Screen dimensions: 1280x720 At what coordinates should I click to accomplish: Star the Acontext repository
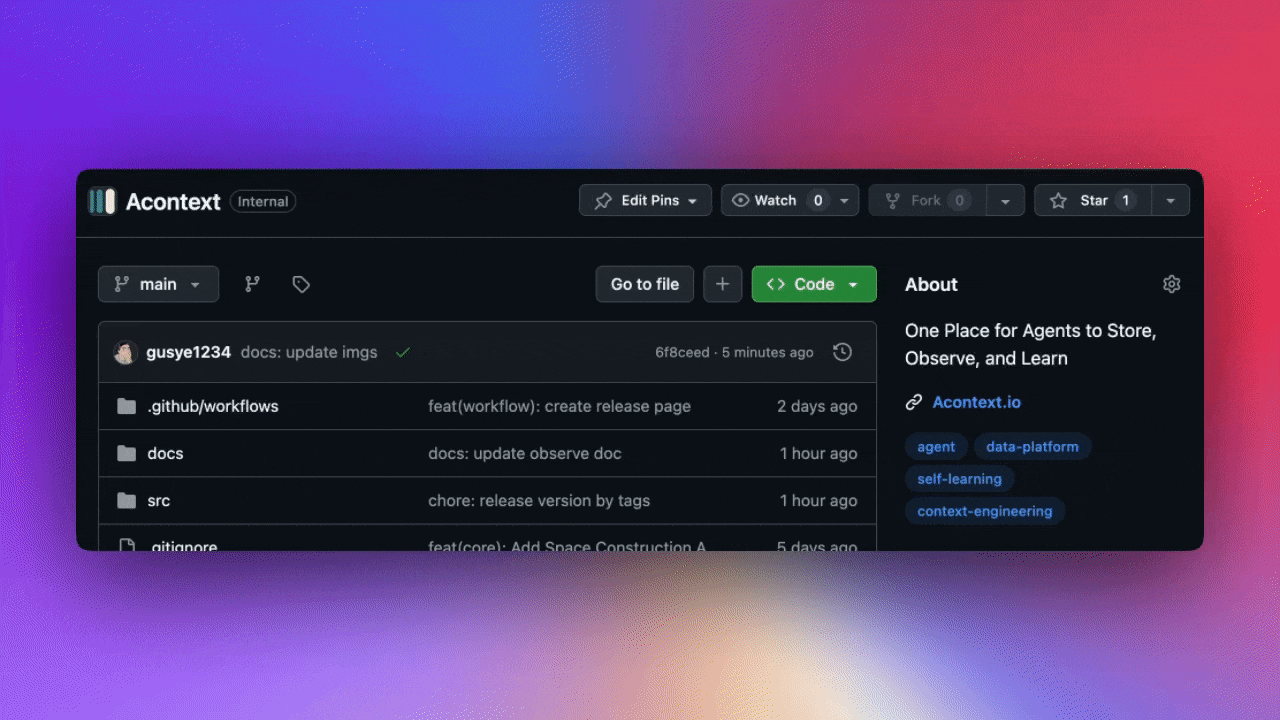[1092, 200]
